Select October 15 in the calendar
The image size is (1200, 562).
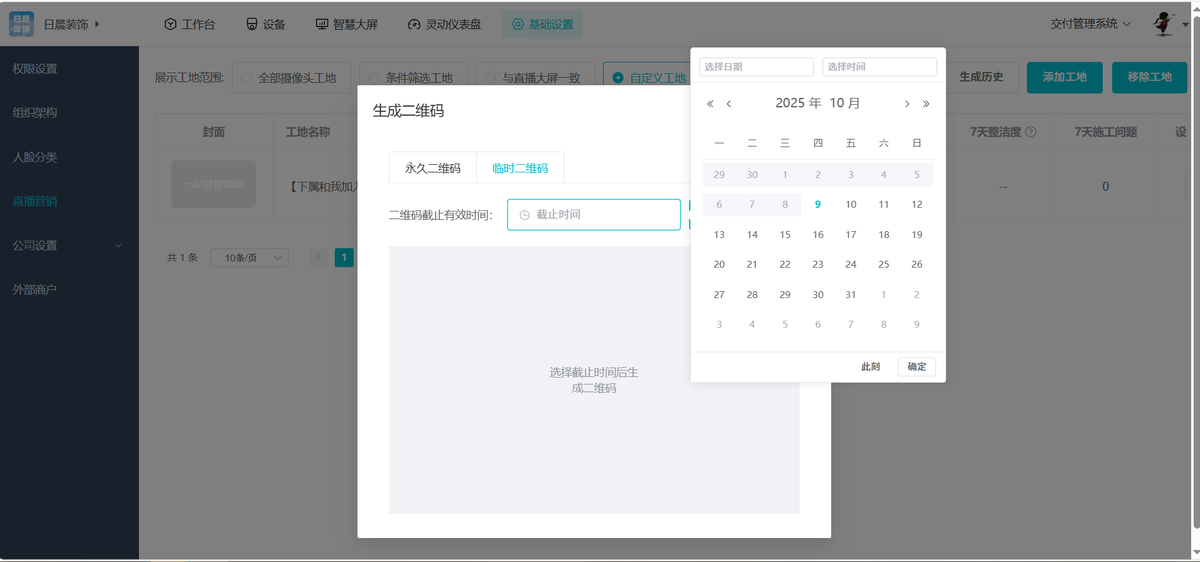point(785,235)
